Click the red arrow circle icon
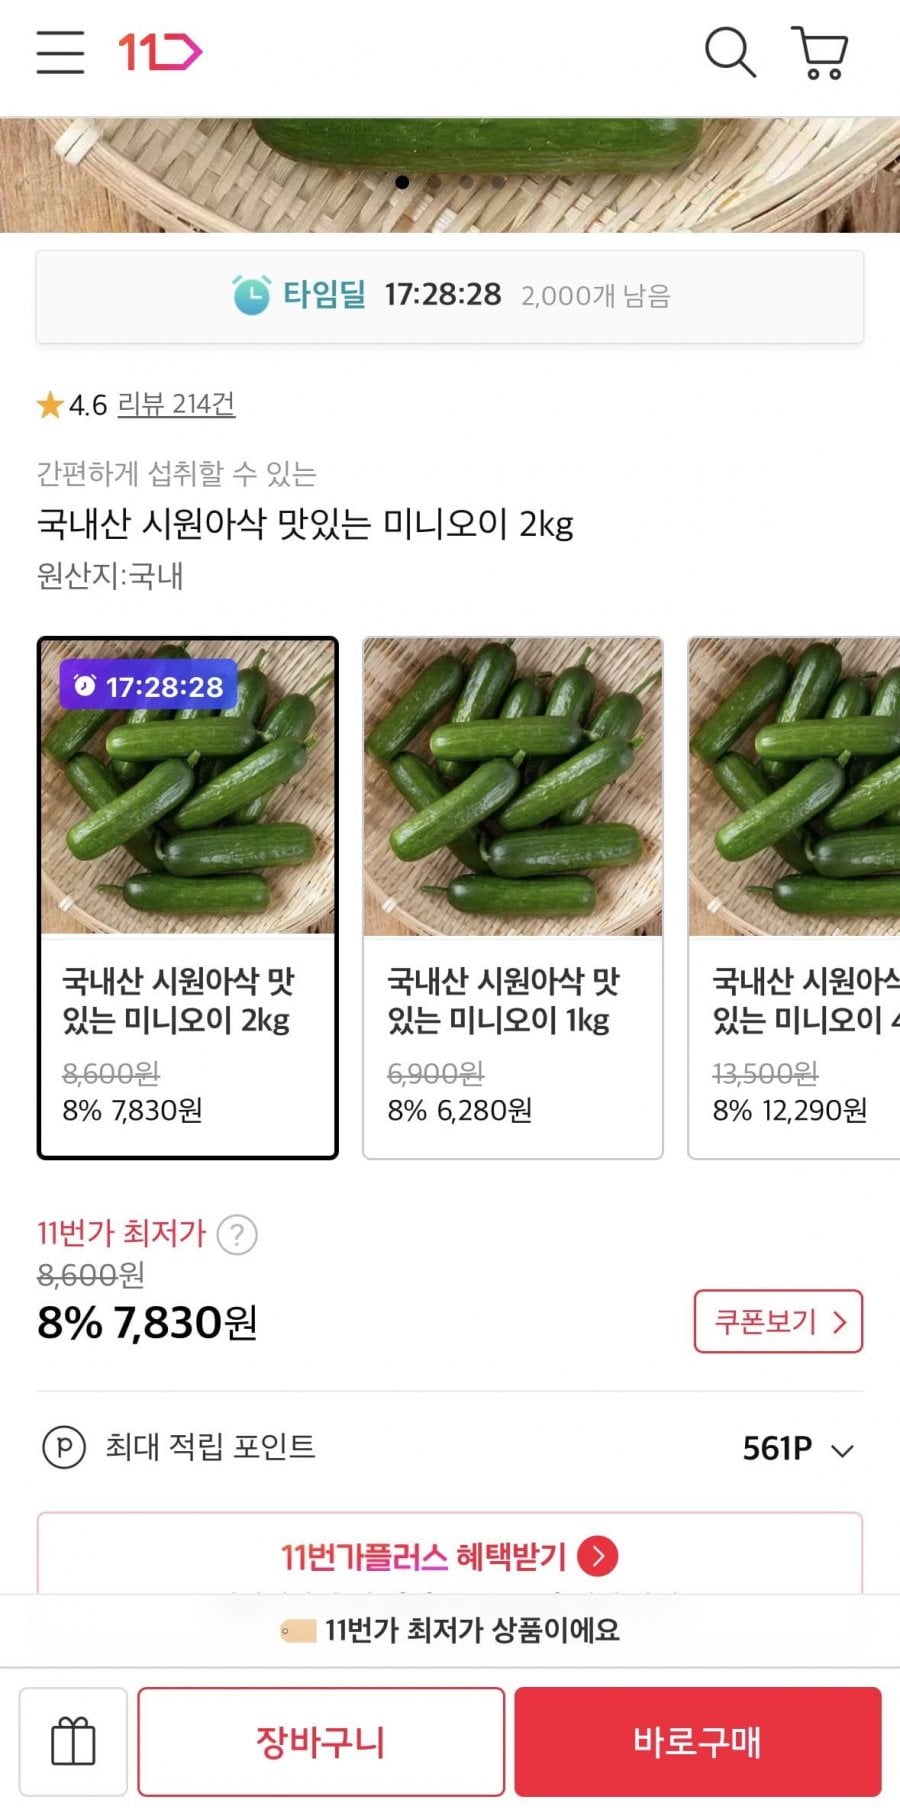This screenshot has height=1816, width=900. (598, 1556)
